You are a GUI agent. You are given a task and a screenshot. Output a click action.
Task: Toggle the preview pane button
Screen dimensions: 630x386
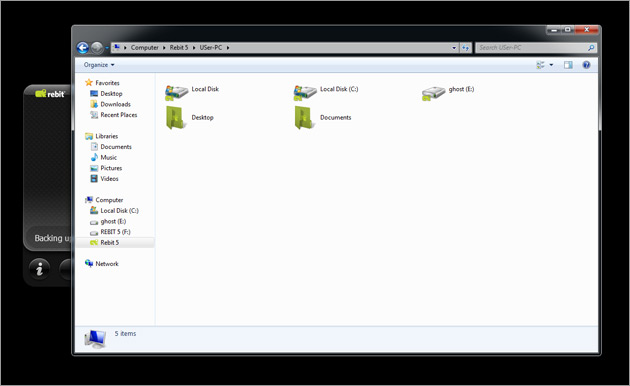click(x=568, y=65)
